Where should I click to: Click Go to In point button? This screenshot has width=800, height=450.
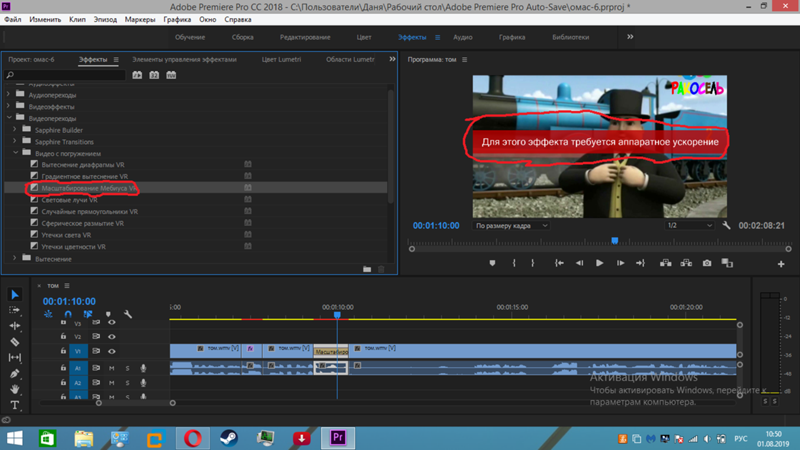(x=559, y=263)
